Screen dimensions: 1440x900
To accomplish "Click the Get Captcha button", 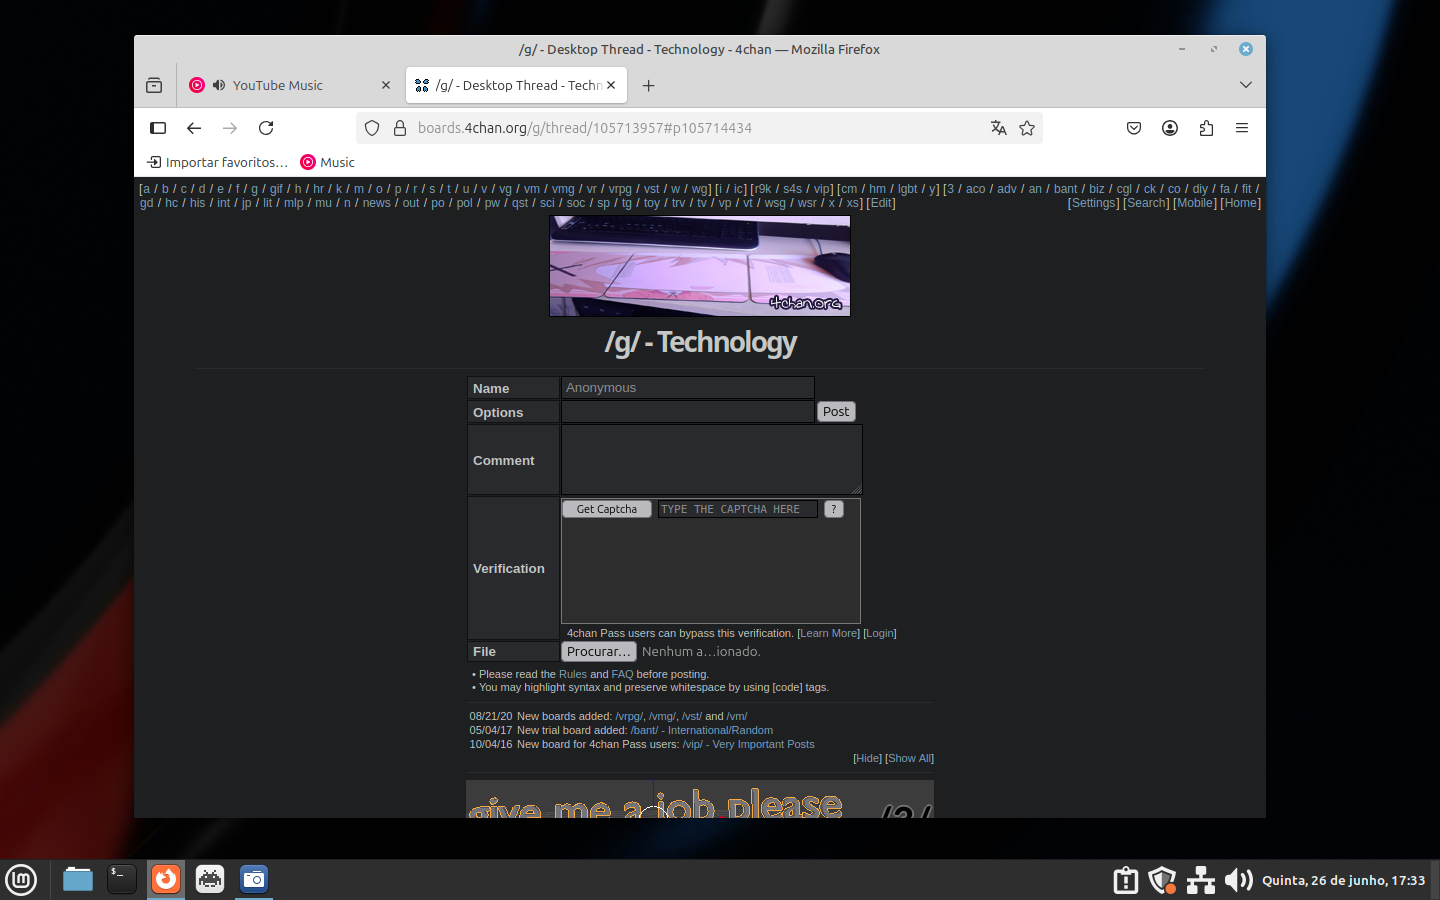I will (x=607, y=509).
